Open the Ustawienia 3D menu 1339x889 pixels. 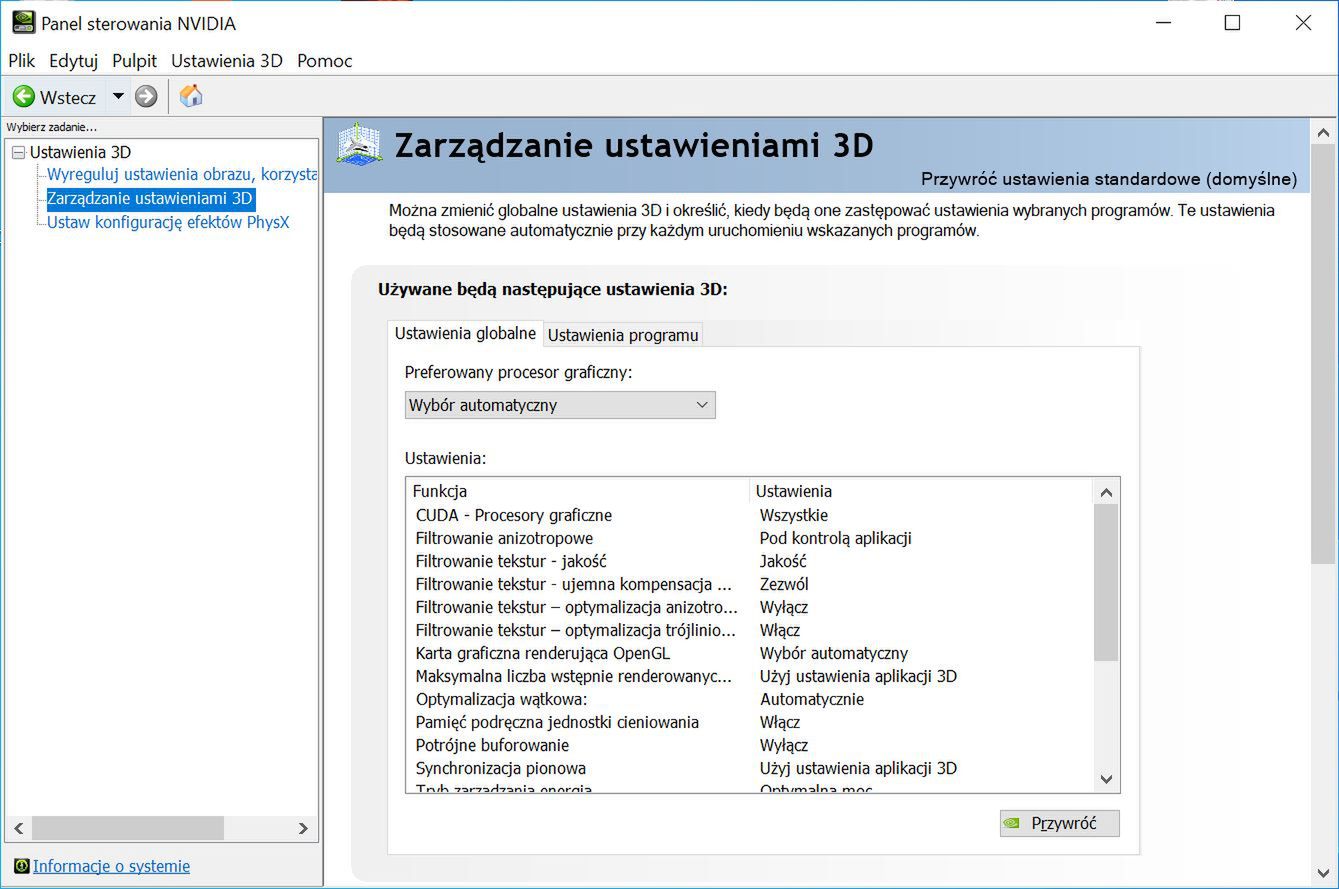click(226, 60)
